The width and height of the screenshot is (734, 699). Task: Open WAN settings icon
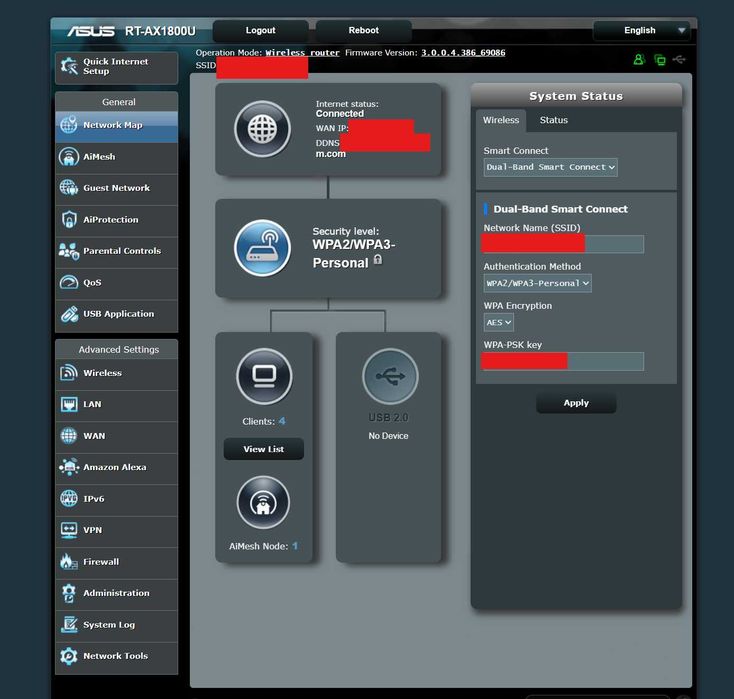(69, 436)
